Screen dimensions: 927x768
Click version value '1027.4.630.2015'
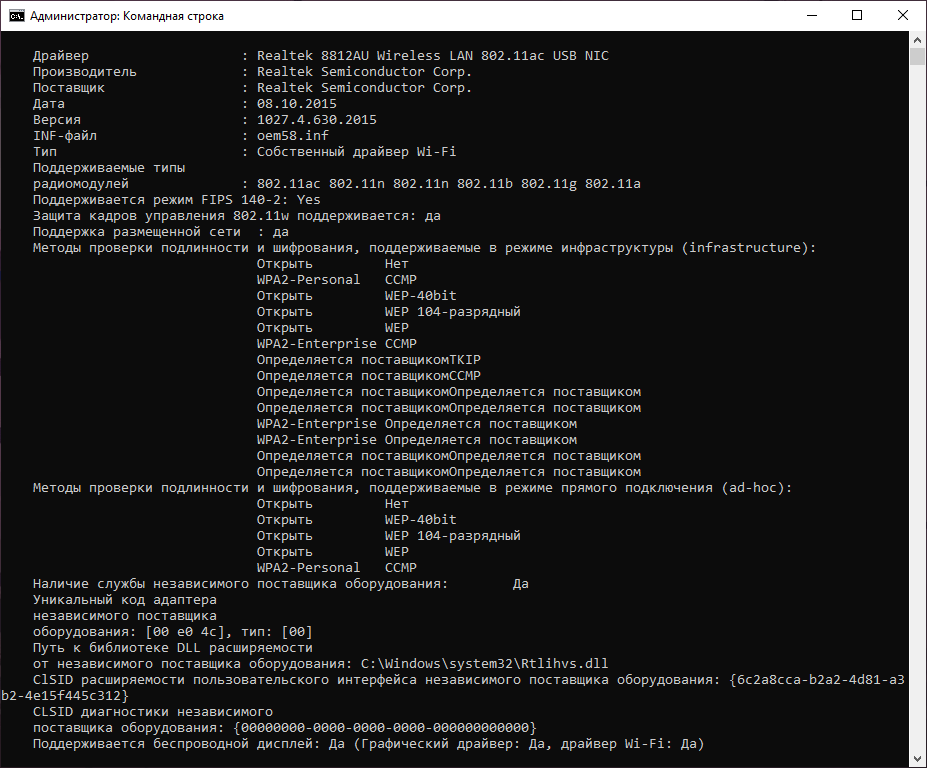(317, 119)
